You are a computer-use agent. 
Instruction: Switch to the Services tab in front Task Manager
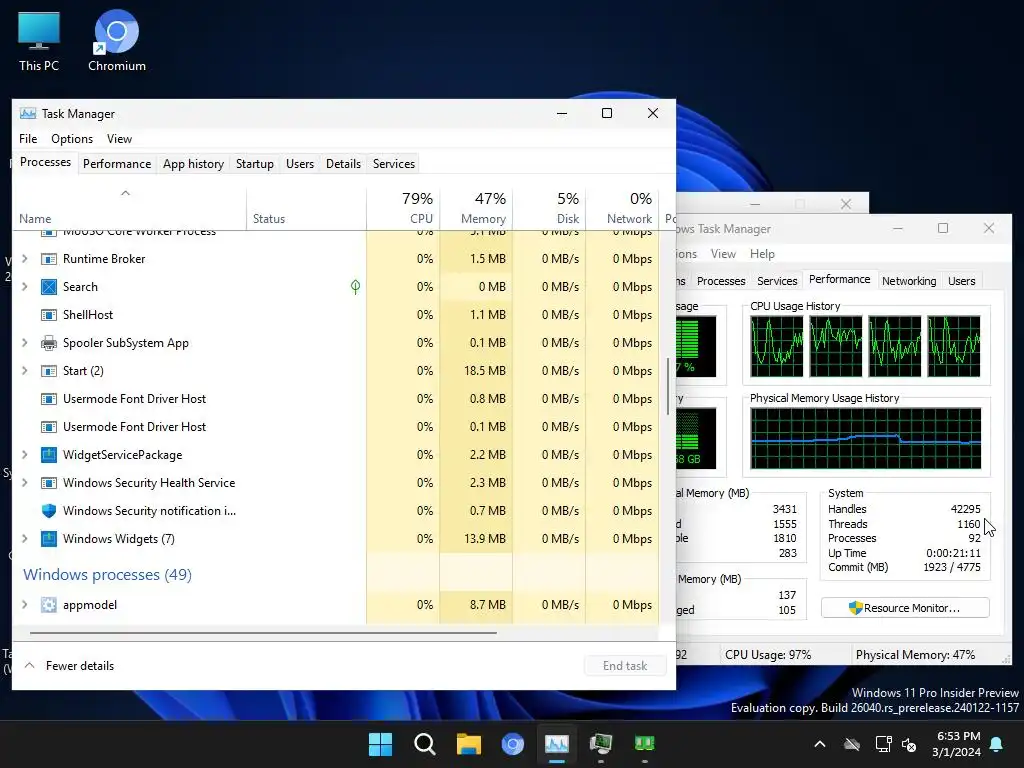coord(394,164)
